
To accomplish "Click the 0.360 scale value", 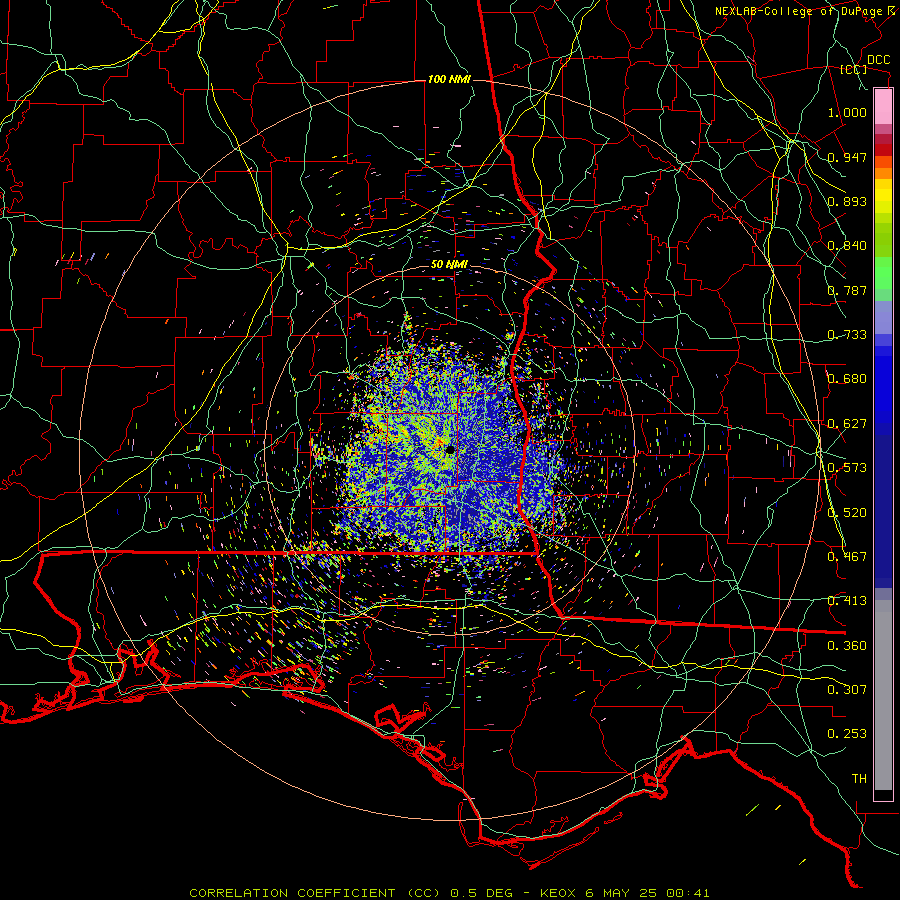I will (847, 646).
